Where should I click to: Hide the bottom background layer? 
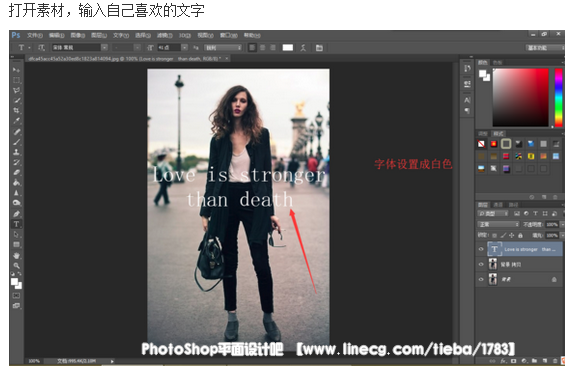click(481, 279)
